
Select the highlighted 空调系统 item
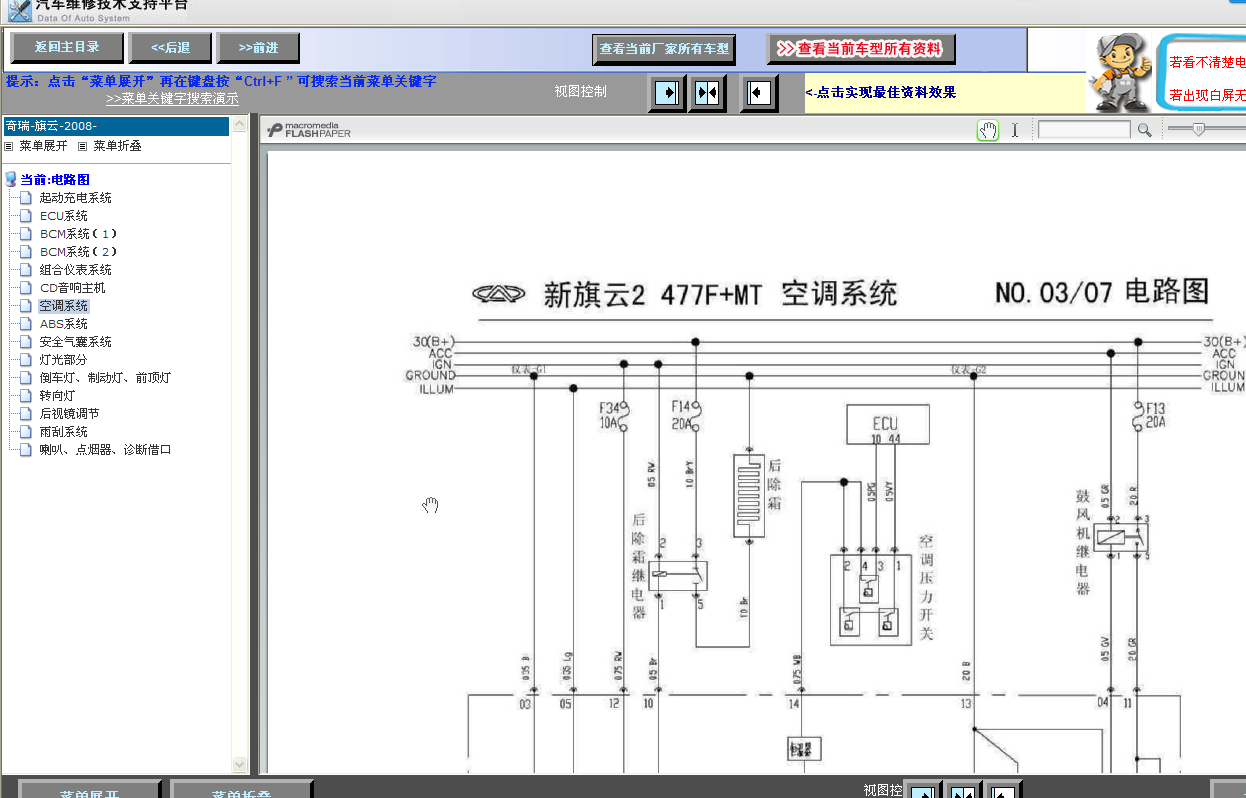(64, 306)
